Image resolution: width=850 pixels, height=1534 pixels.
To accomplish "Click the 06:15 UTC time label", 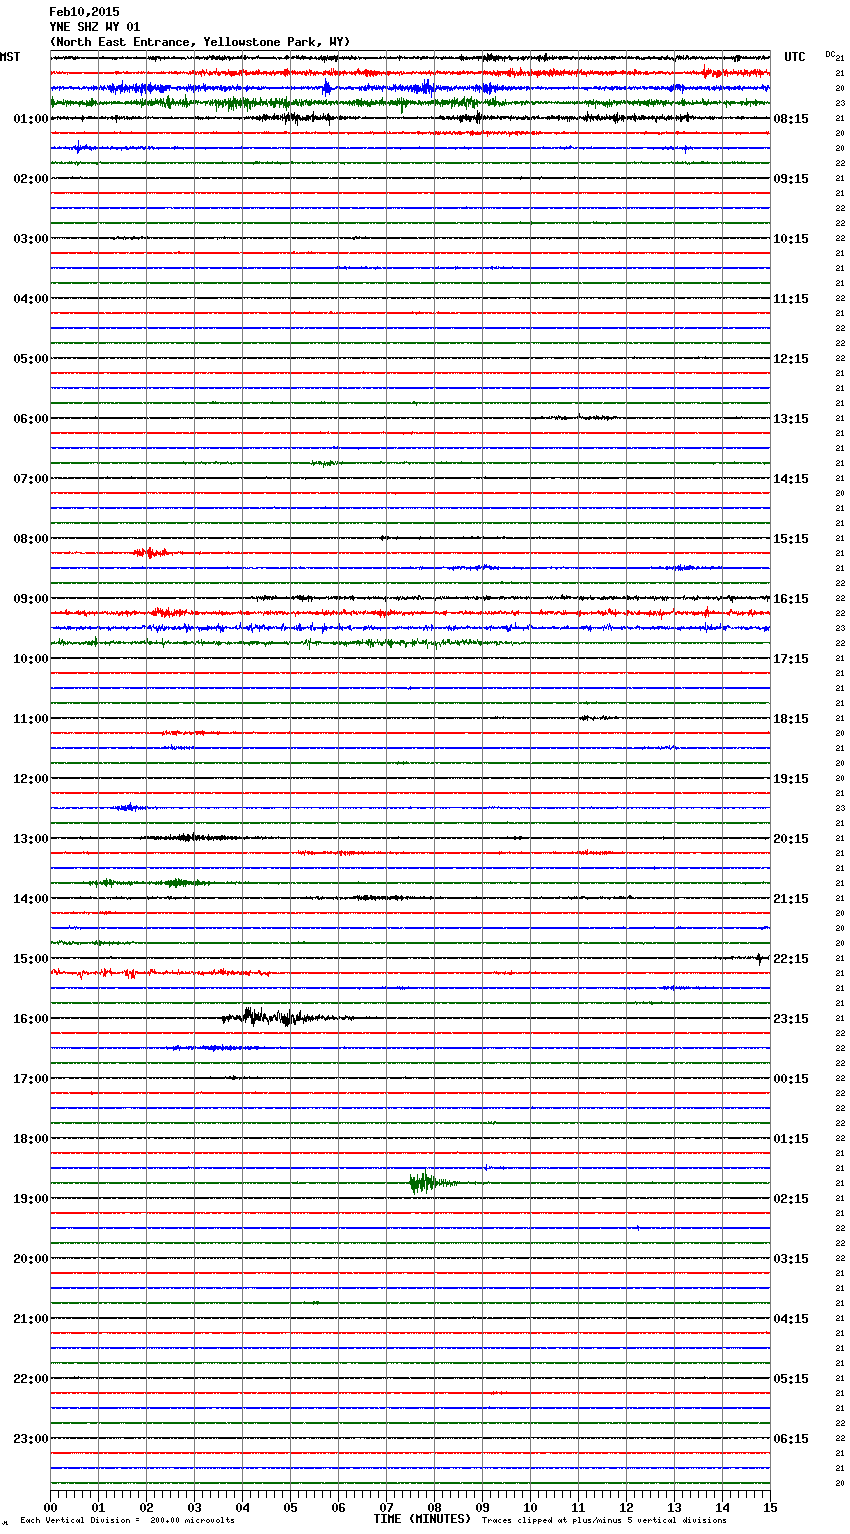I will coord(791,1439).
